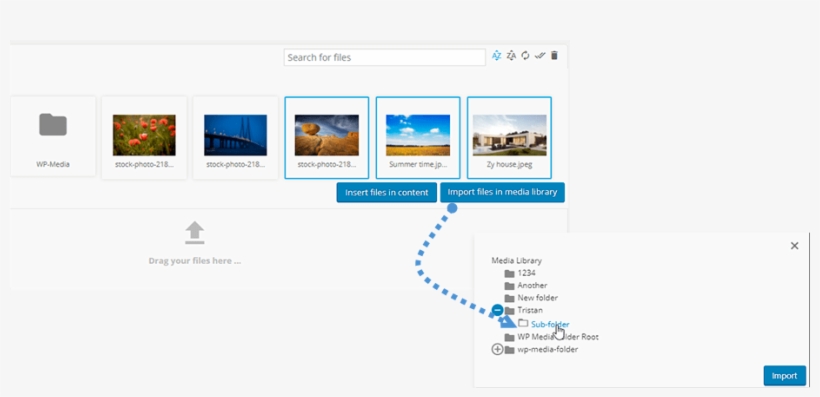Click inside the Search for files field
Screen dimensions: 820x397
click(x=384, y=58)
